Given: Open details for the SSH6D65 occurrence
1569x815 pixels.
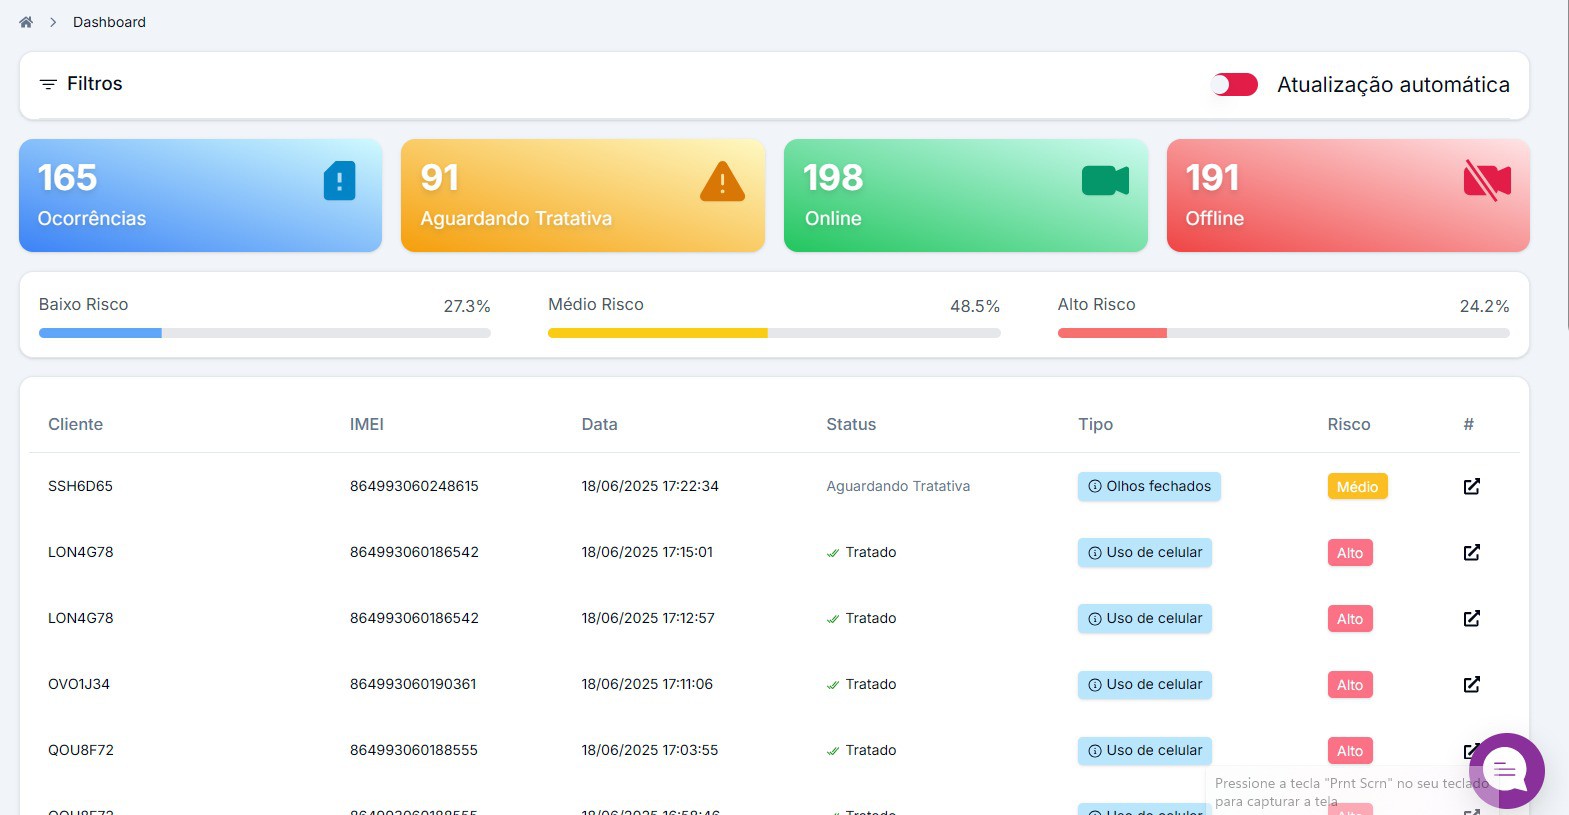Looking at the screenshot, I should click(x=1471, y=486).
